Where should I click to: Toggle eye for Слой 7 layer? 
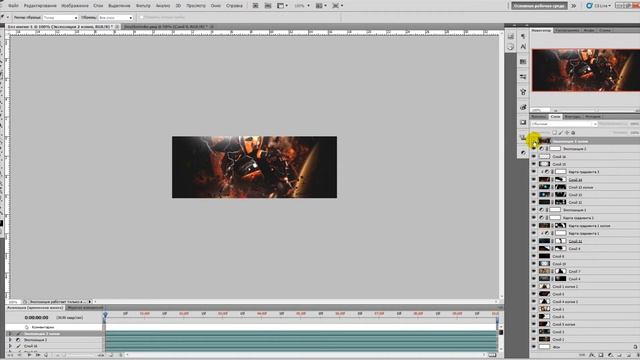533,271
